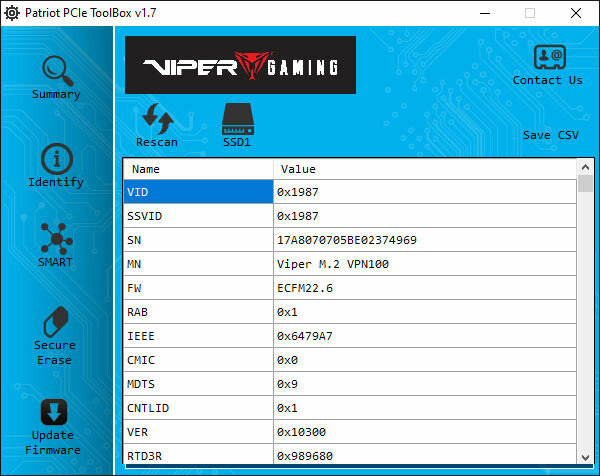Select the RAB name cell
This screenshot has height=476, width=600.
(x=199, y=312)
